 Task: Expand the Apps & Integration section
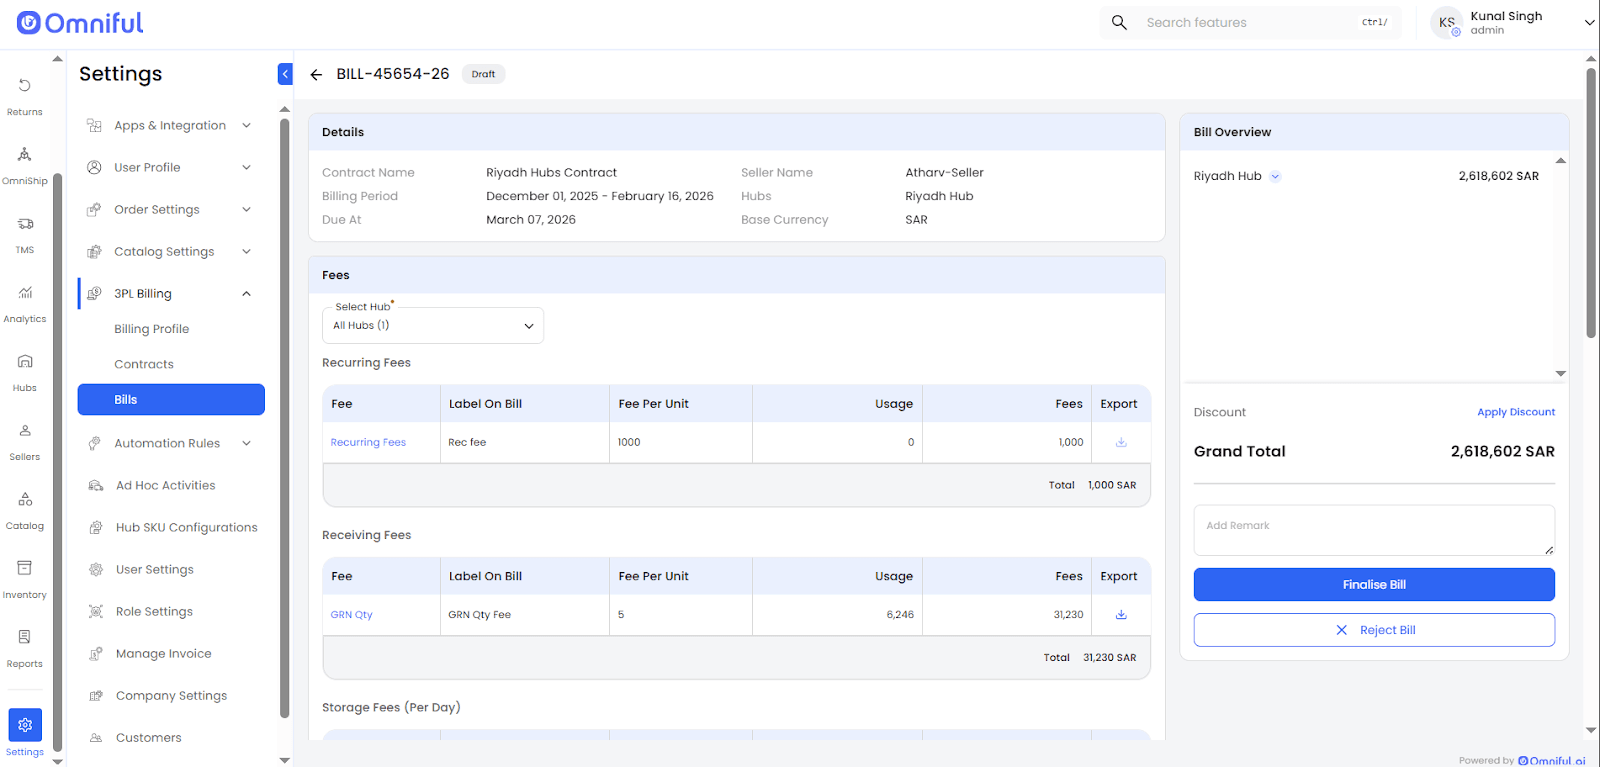tap(246, 126)
